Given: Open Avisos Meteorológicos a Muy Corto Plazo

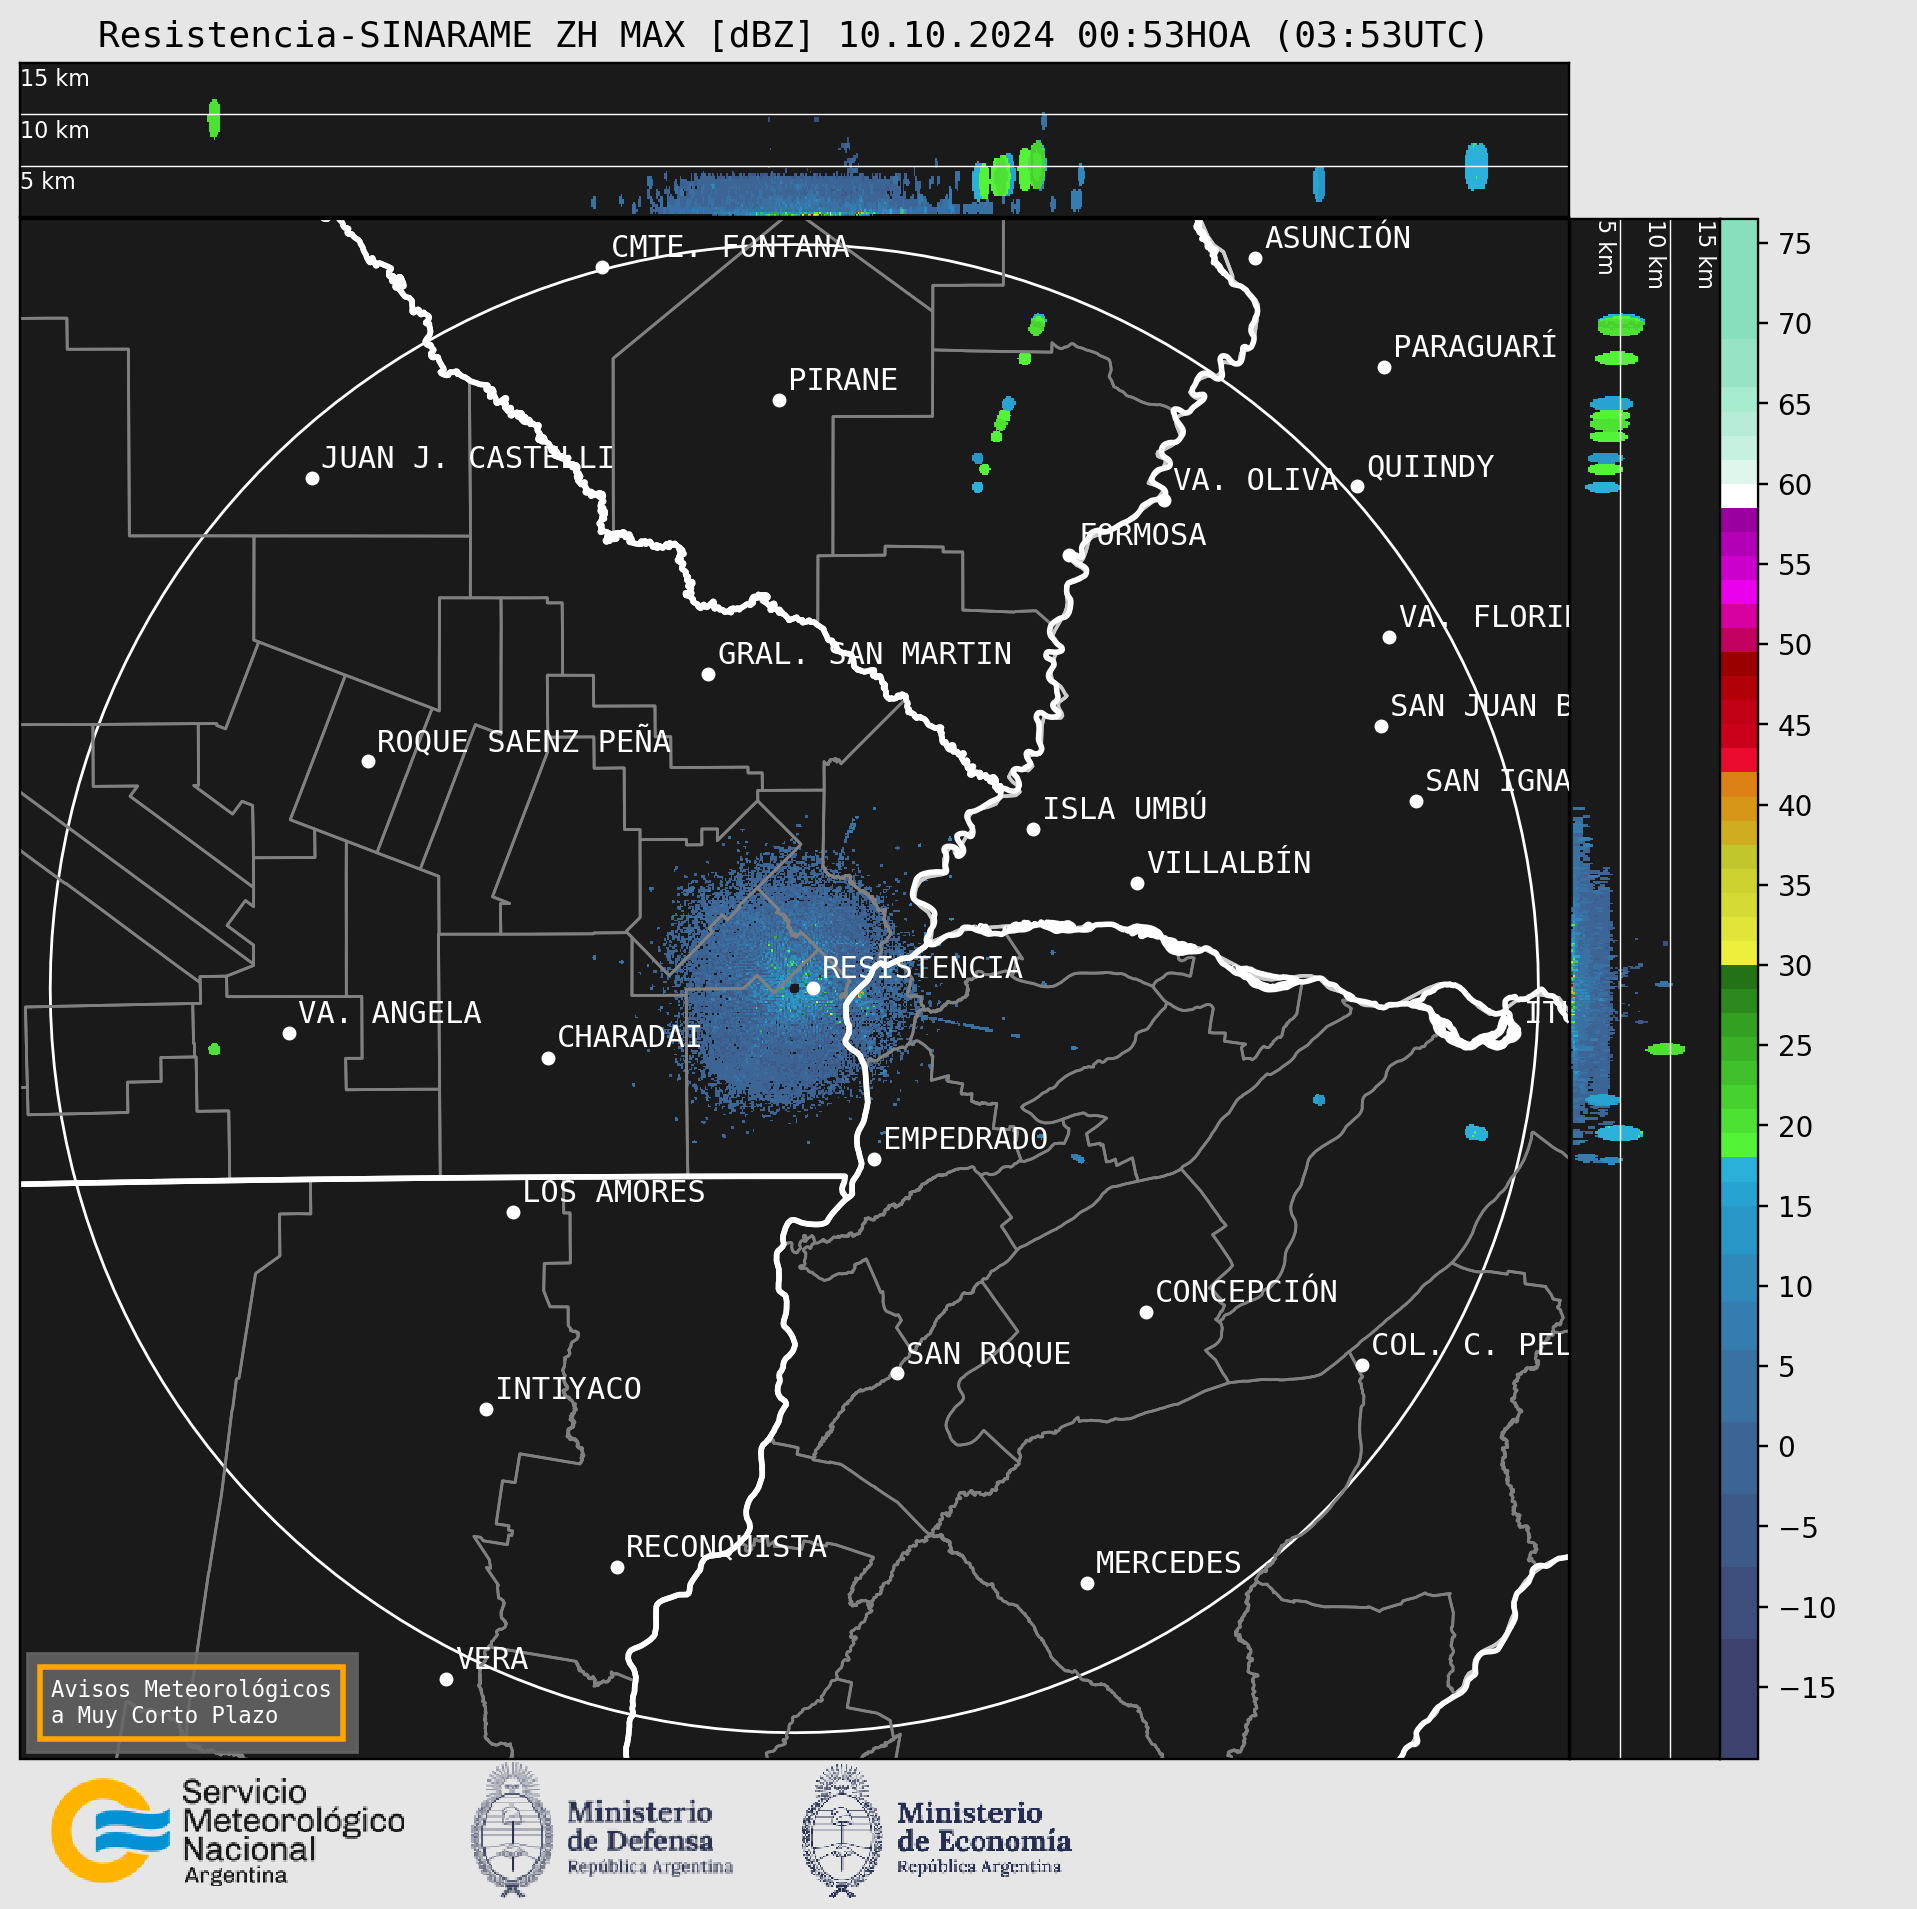Looking at the screenshot, I should pos(191,1702).
